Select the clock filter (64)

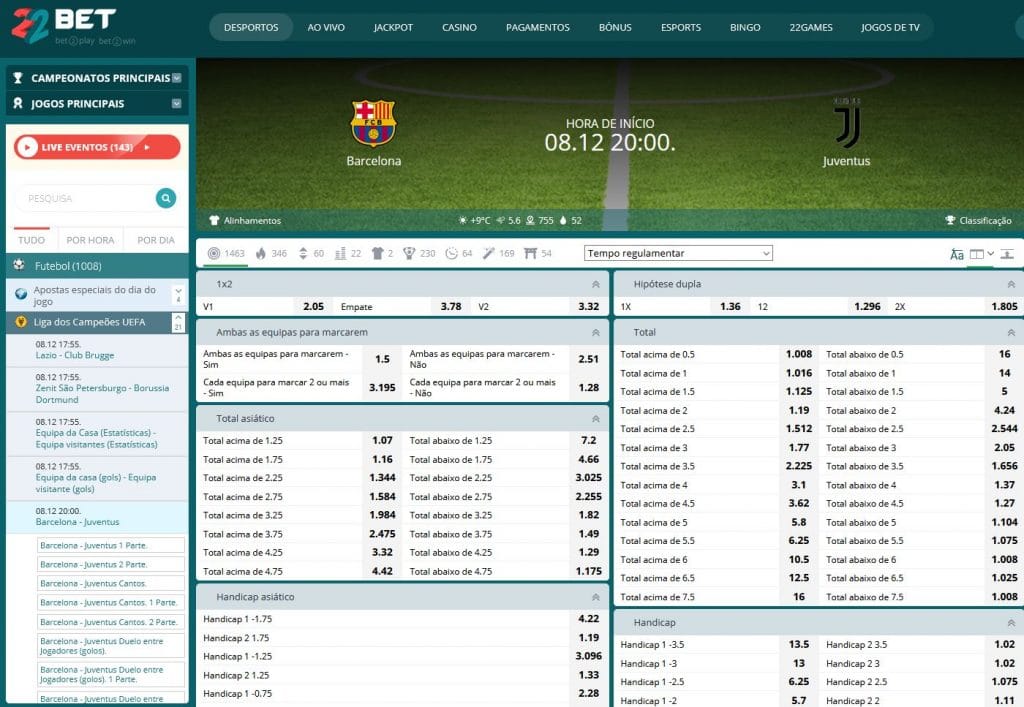click(x=458, y=253)
